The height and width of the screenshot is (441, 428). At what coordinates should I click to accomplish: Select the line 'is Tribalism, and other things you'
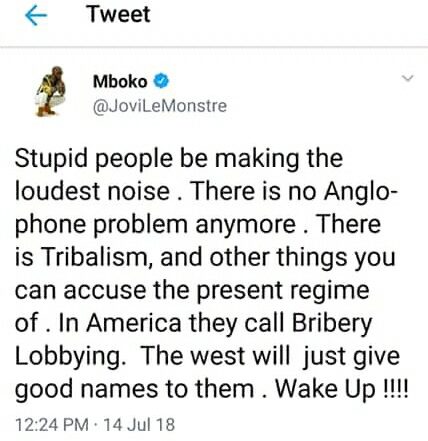[205, 258]
